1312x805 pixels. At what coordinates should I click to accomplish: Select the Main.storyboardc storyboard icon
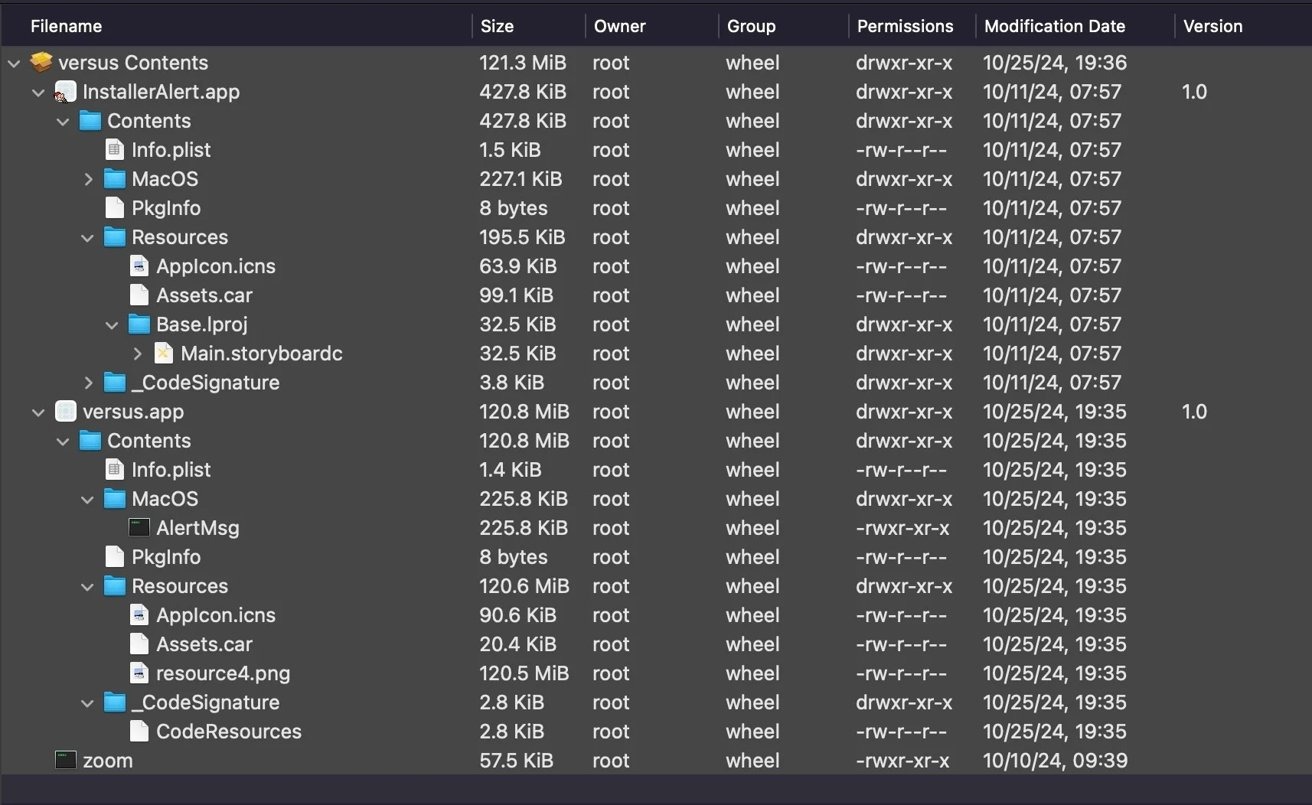(164, 353)
